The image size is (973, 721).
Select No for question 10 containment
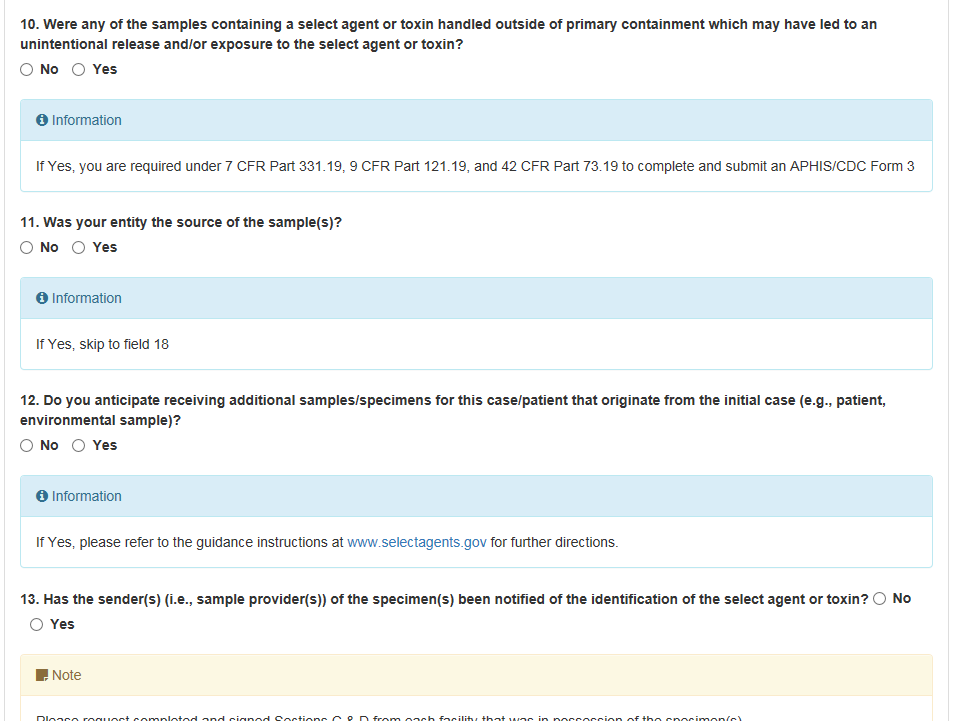[x=26, y=69]
